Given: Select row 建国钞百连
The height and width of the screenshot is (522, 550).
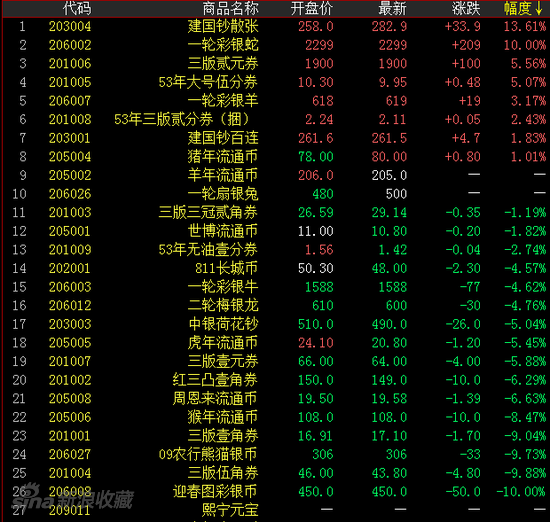Looking at the screenshot, I should 276,138.
